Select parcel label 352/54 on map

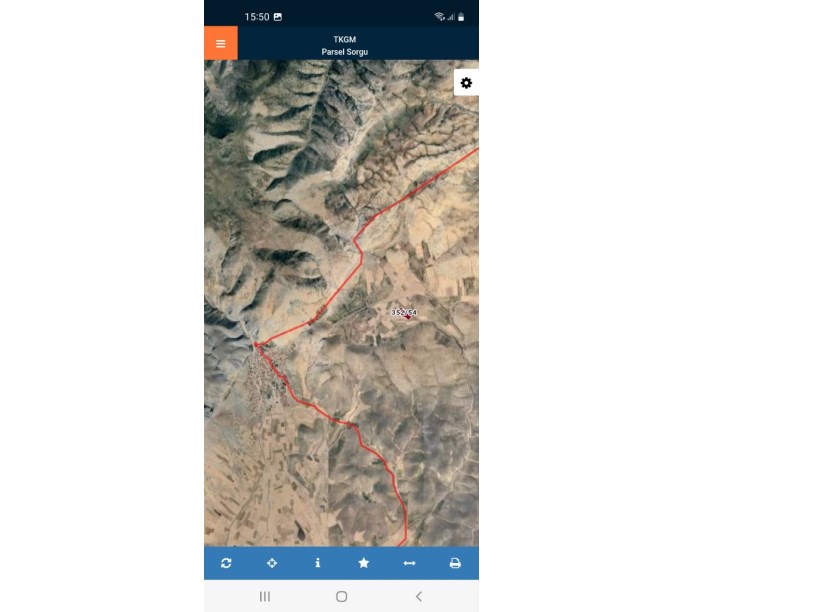[x=404, y=313]
